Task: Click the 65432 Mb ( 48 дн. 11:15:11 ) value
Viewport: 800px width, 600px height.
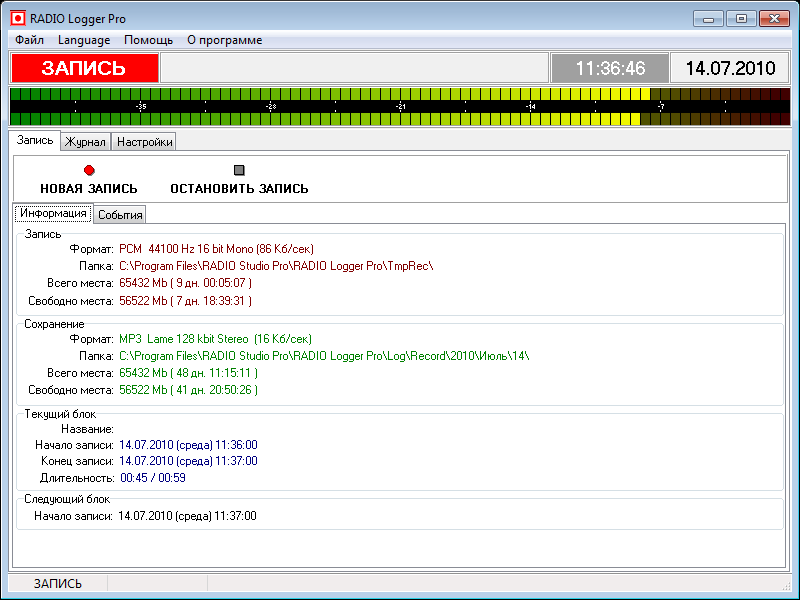Action: (188, 373)
